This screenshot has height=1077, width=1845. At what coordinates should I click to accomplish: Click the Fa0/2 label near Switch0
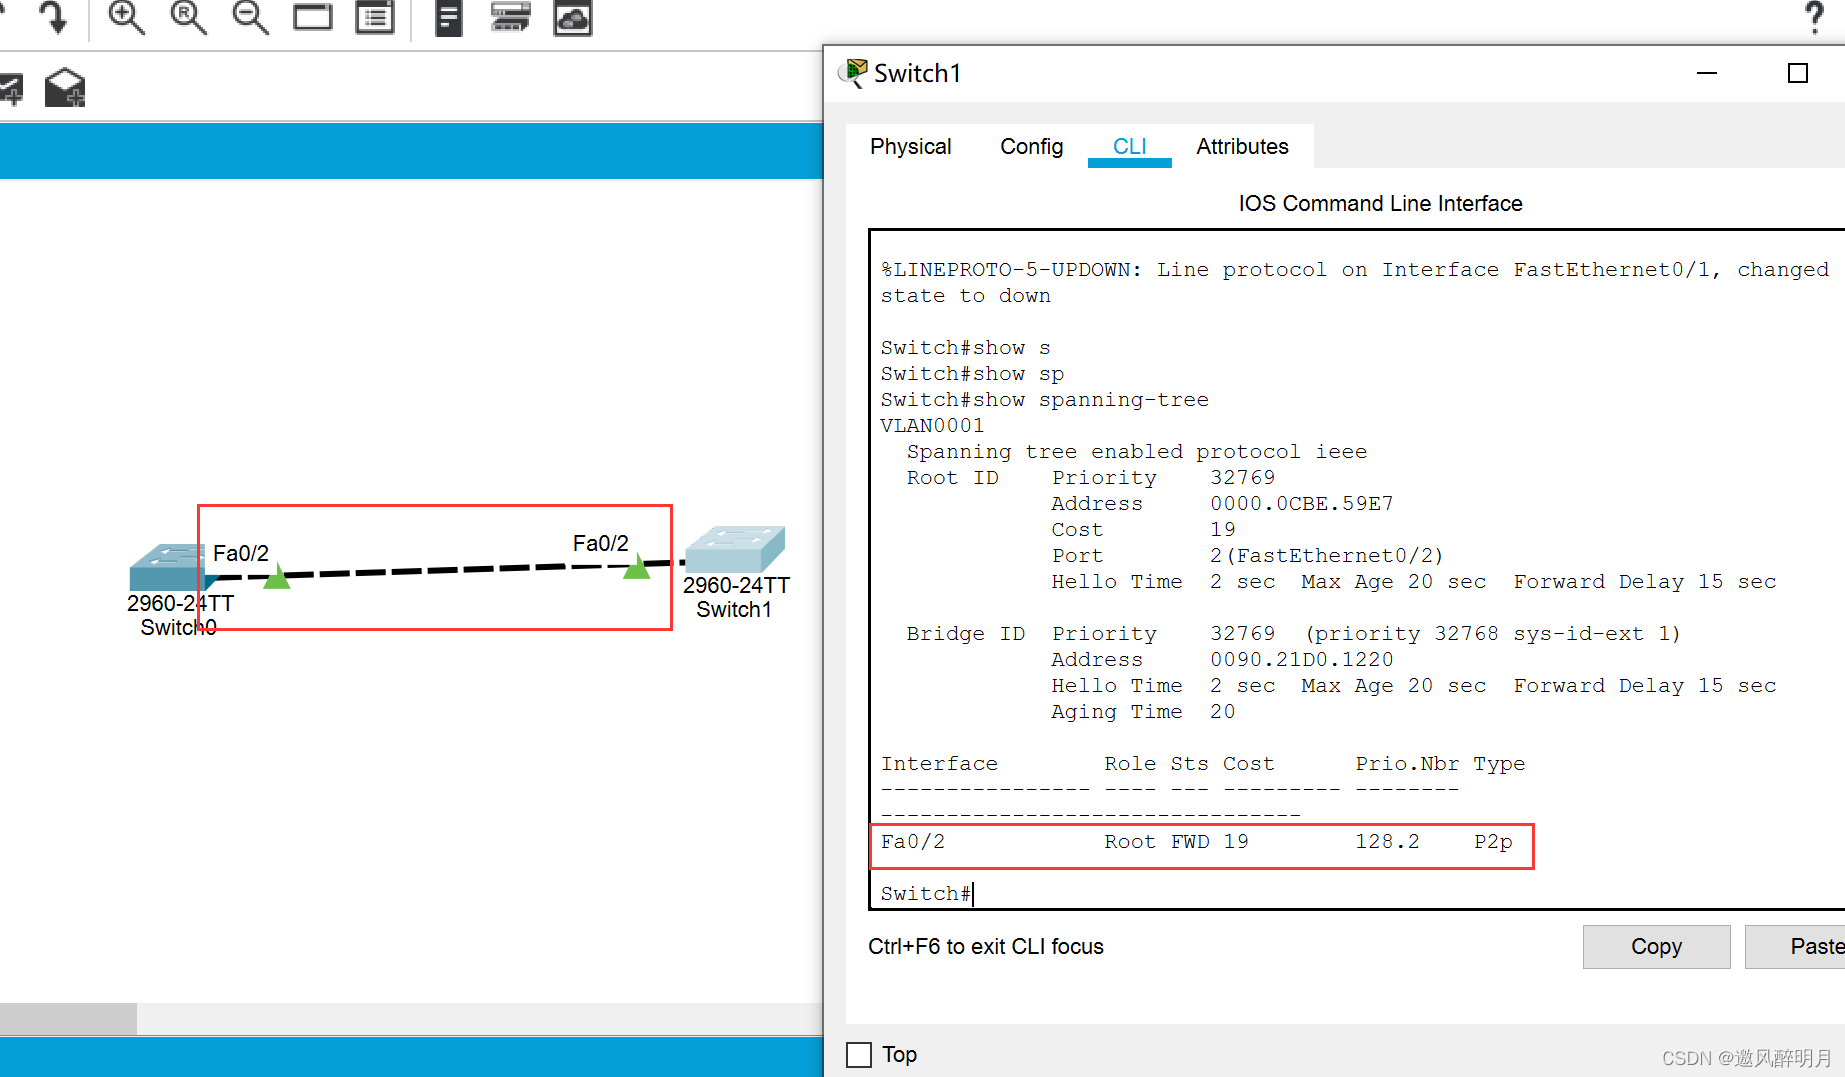(241, 553)
